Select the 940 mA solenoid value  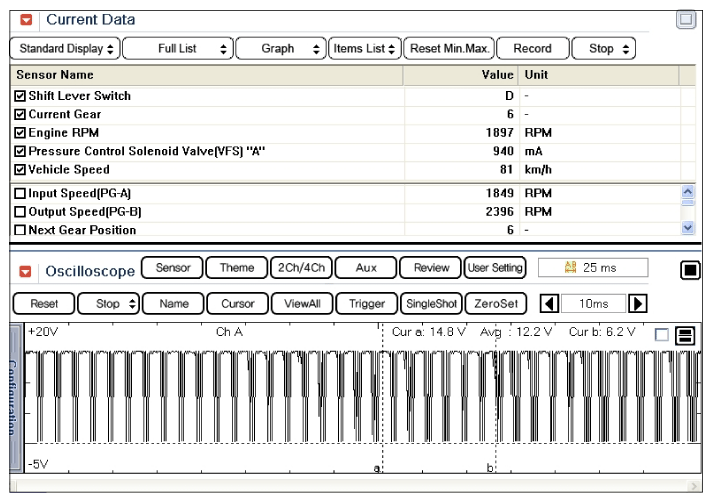503,151
